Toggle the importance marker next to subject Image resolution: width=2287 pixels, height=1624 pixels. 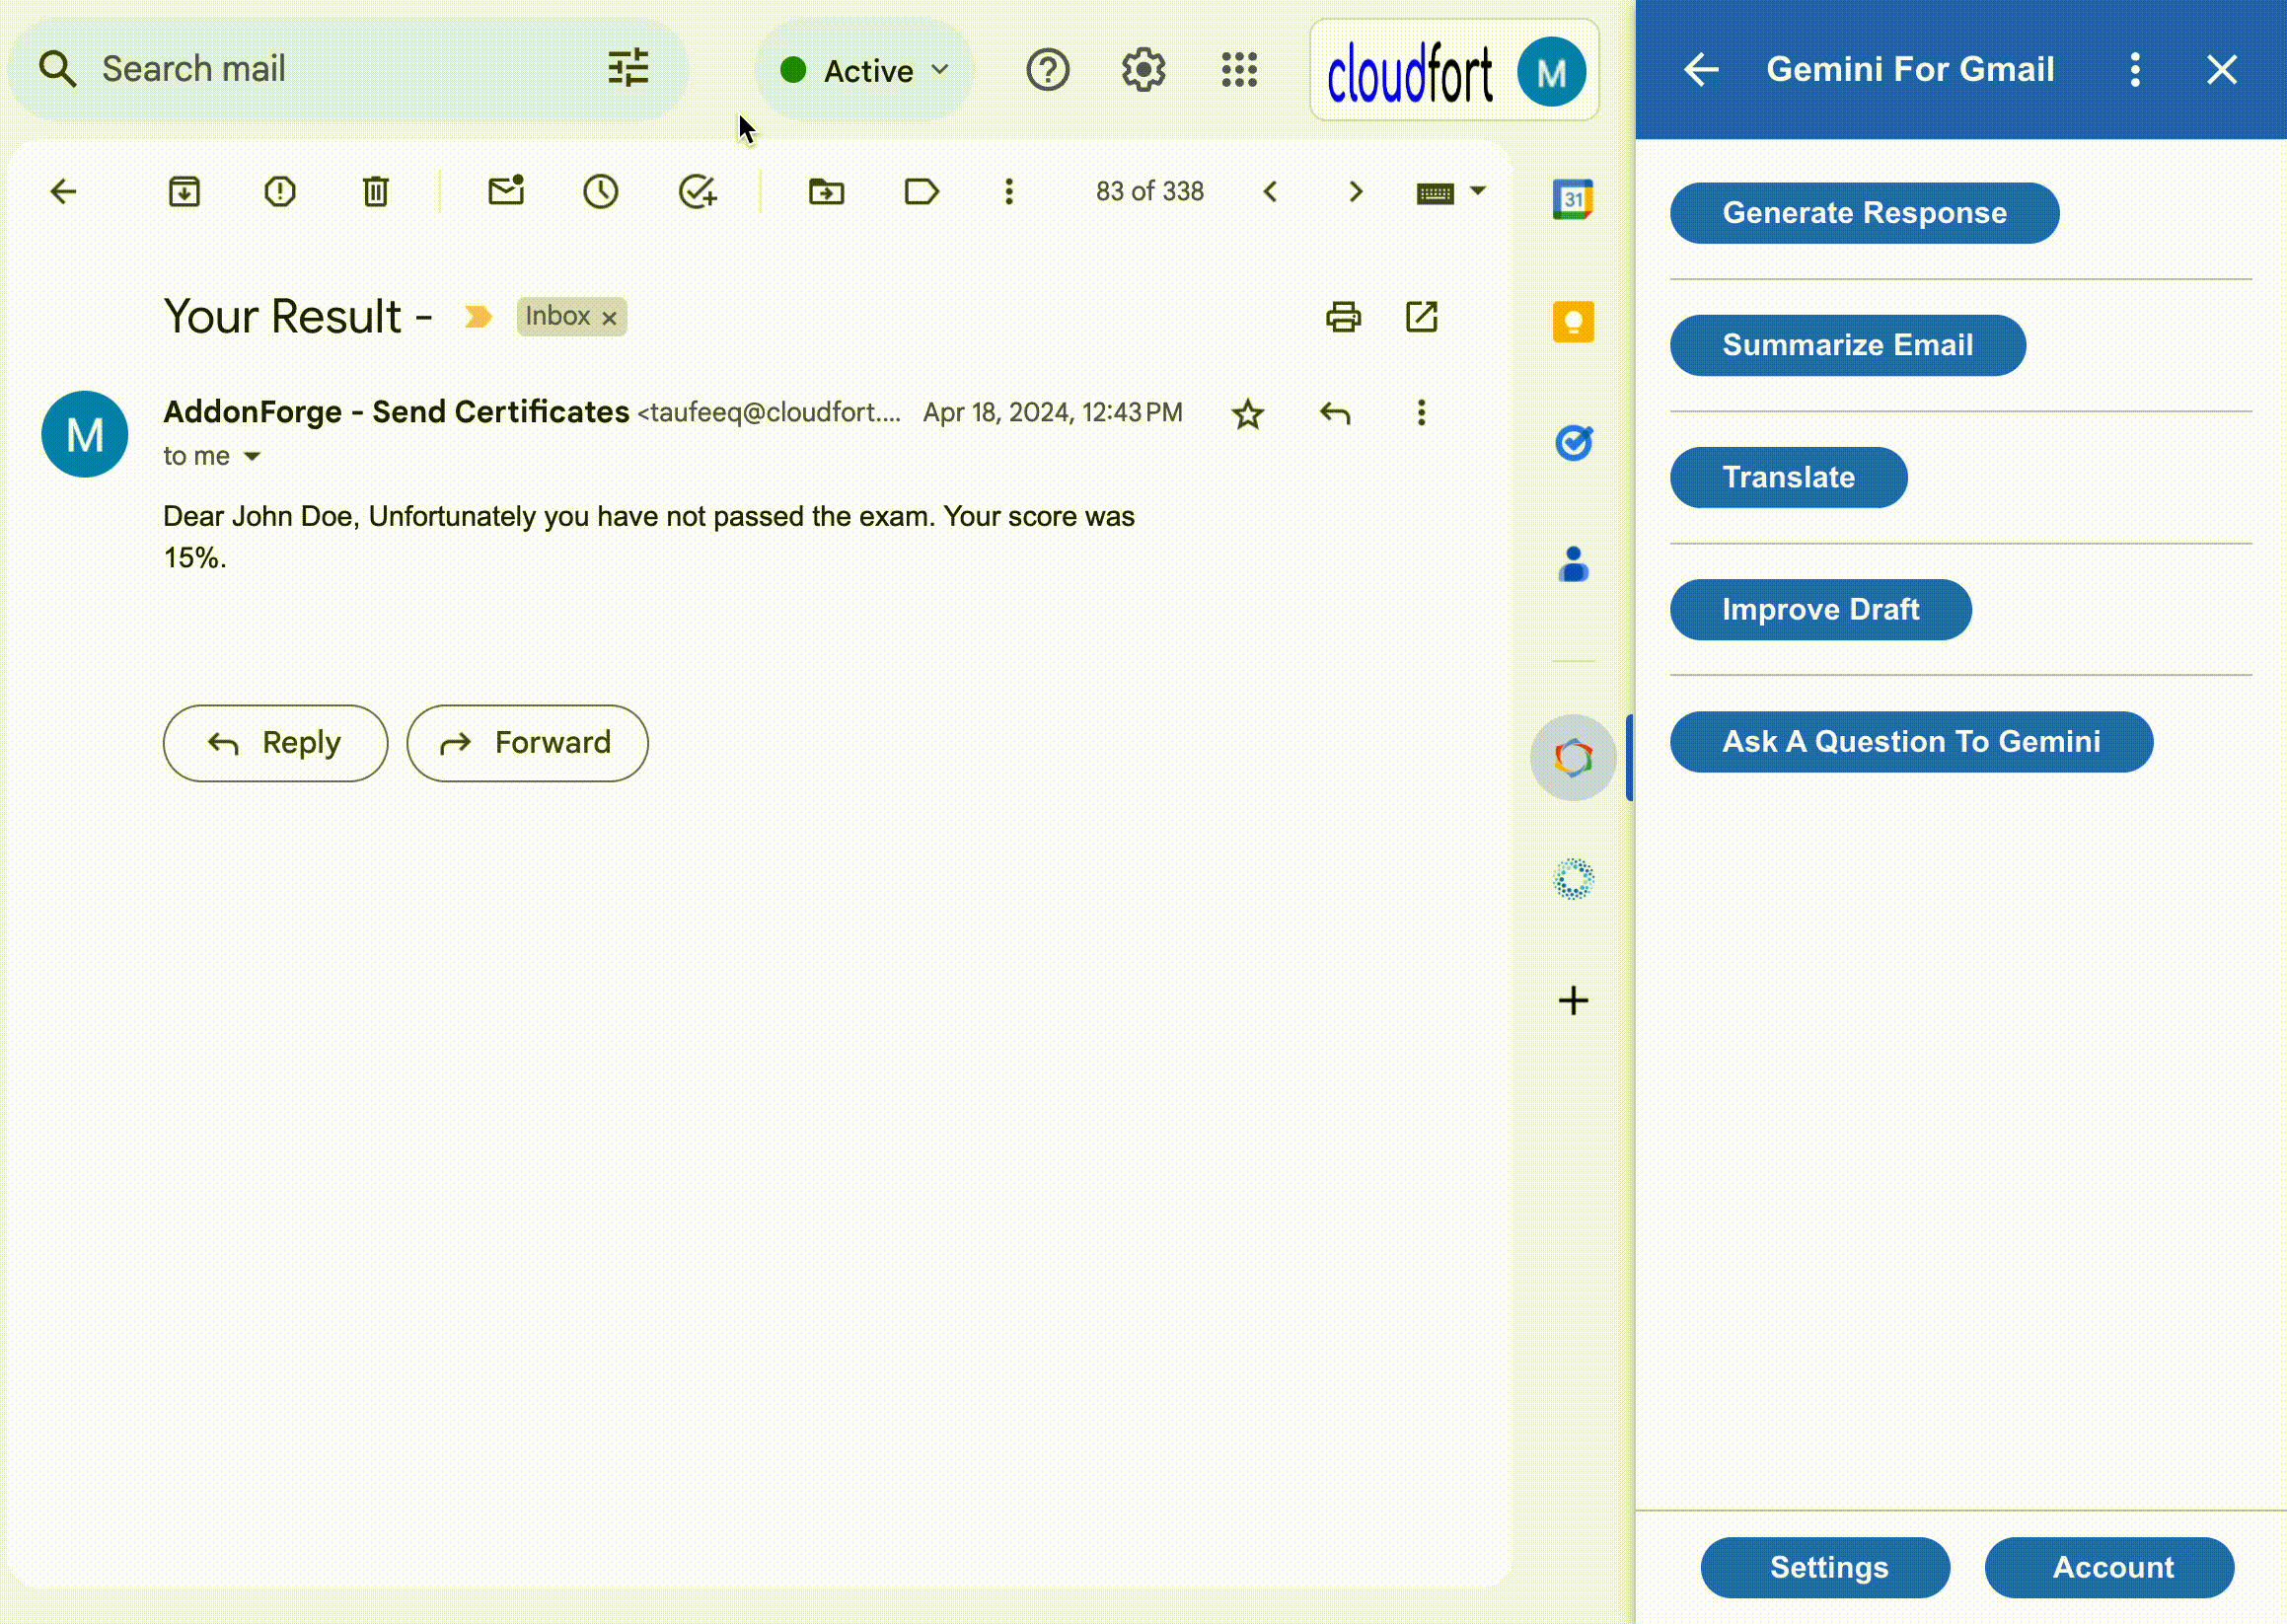[478, 317]
